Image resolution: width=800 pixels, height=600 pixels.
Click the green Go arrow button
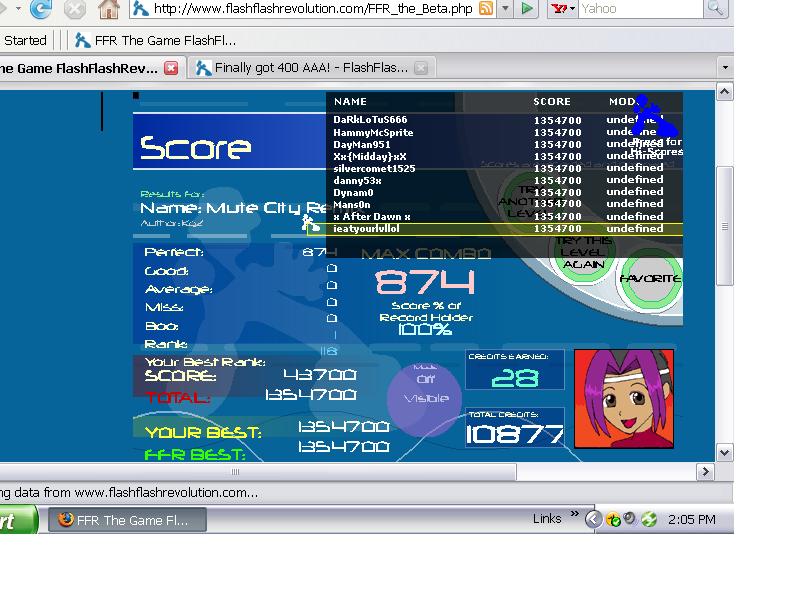[527, 9]
